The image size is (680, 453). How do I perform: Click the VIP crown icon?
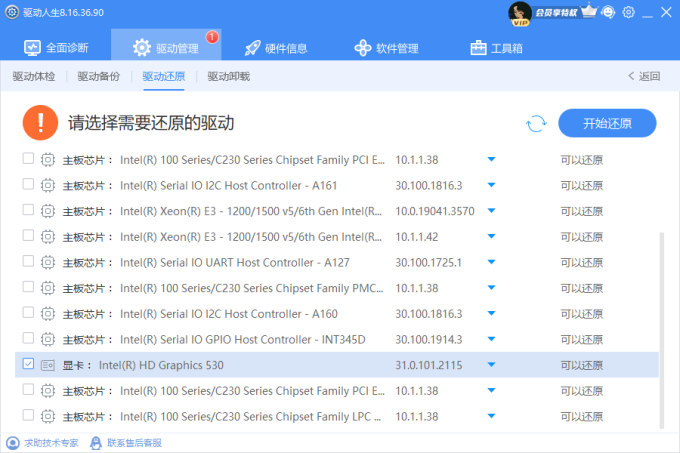point(589,10)
